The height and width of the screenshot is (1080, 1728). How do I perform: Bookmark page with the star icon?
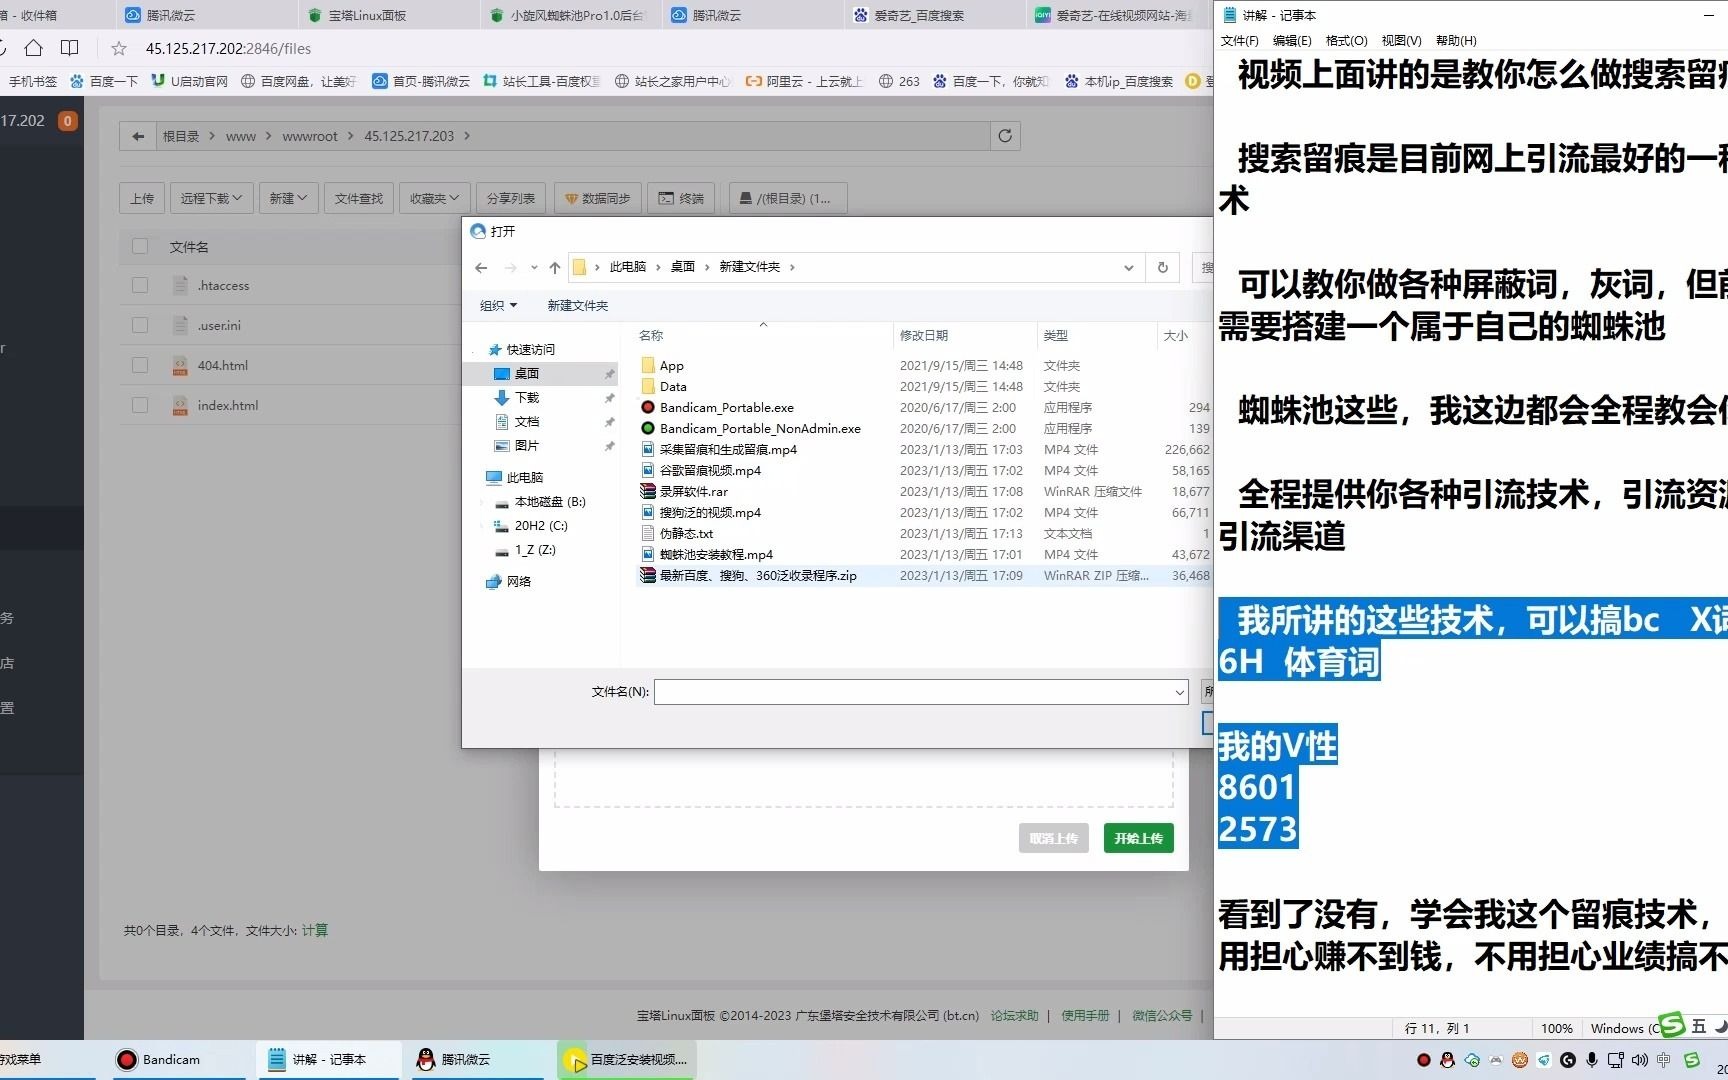click(119, 48)
